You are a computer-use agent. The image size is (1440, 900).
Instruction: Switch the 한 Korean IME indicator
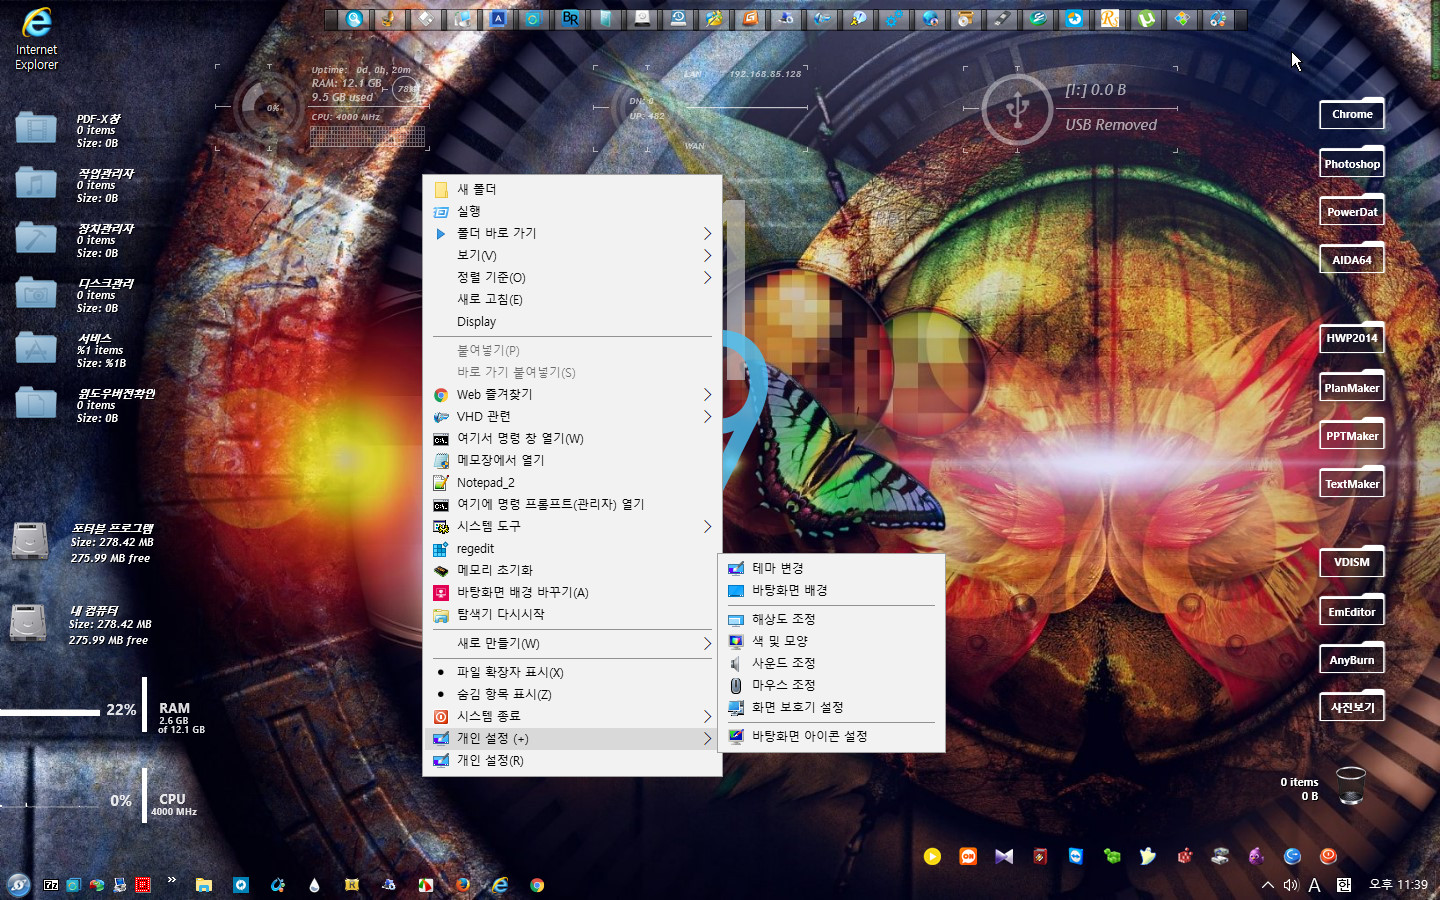click(1344, 885)
